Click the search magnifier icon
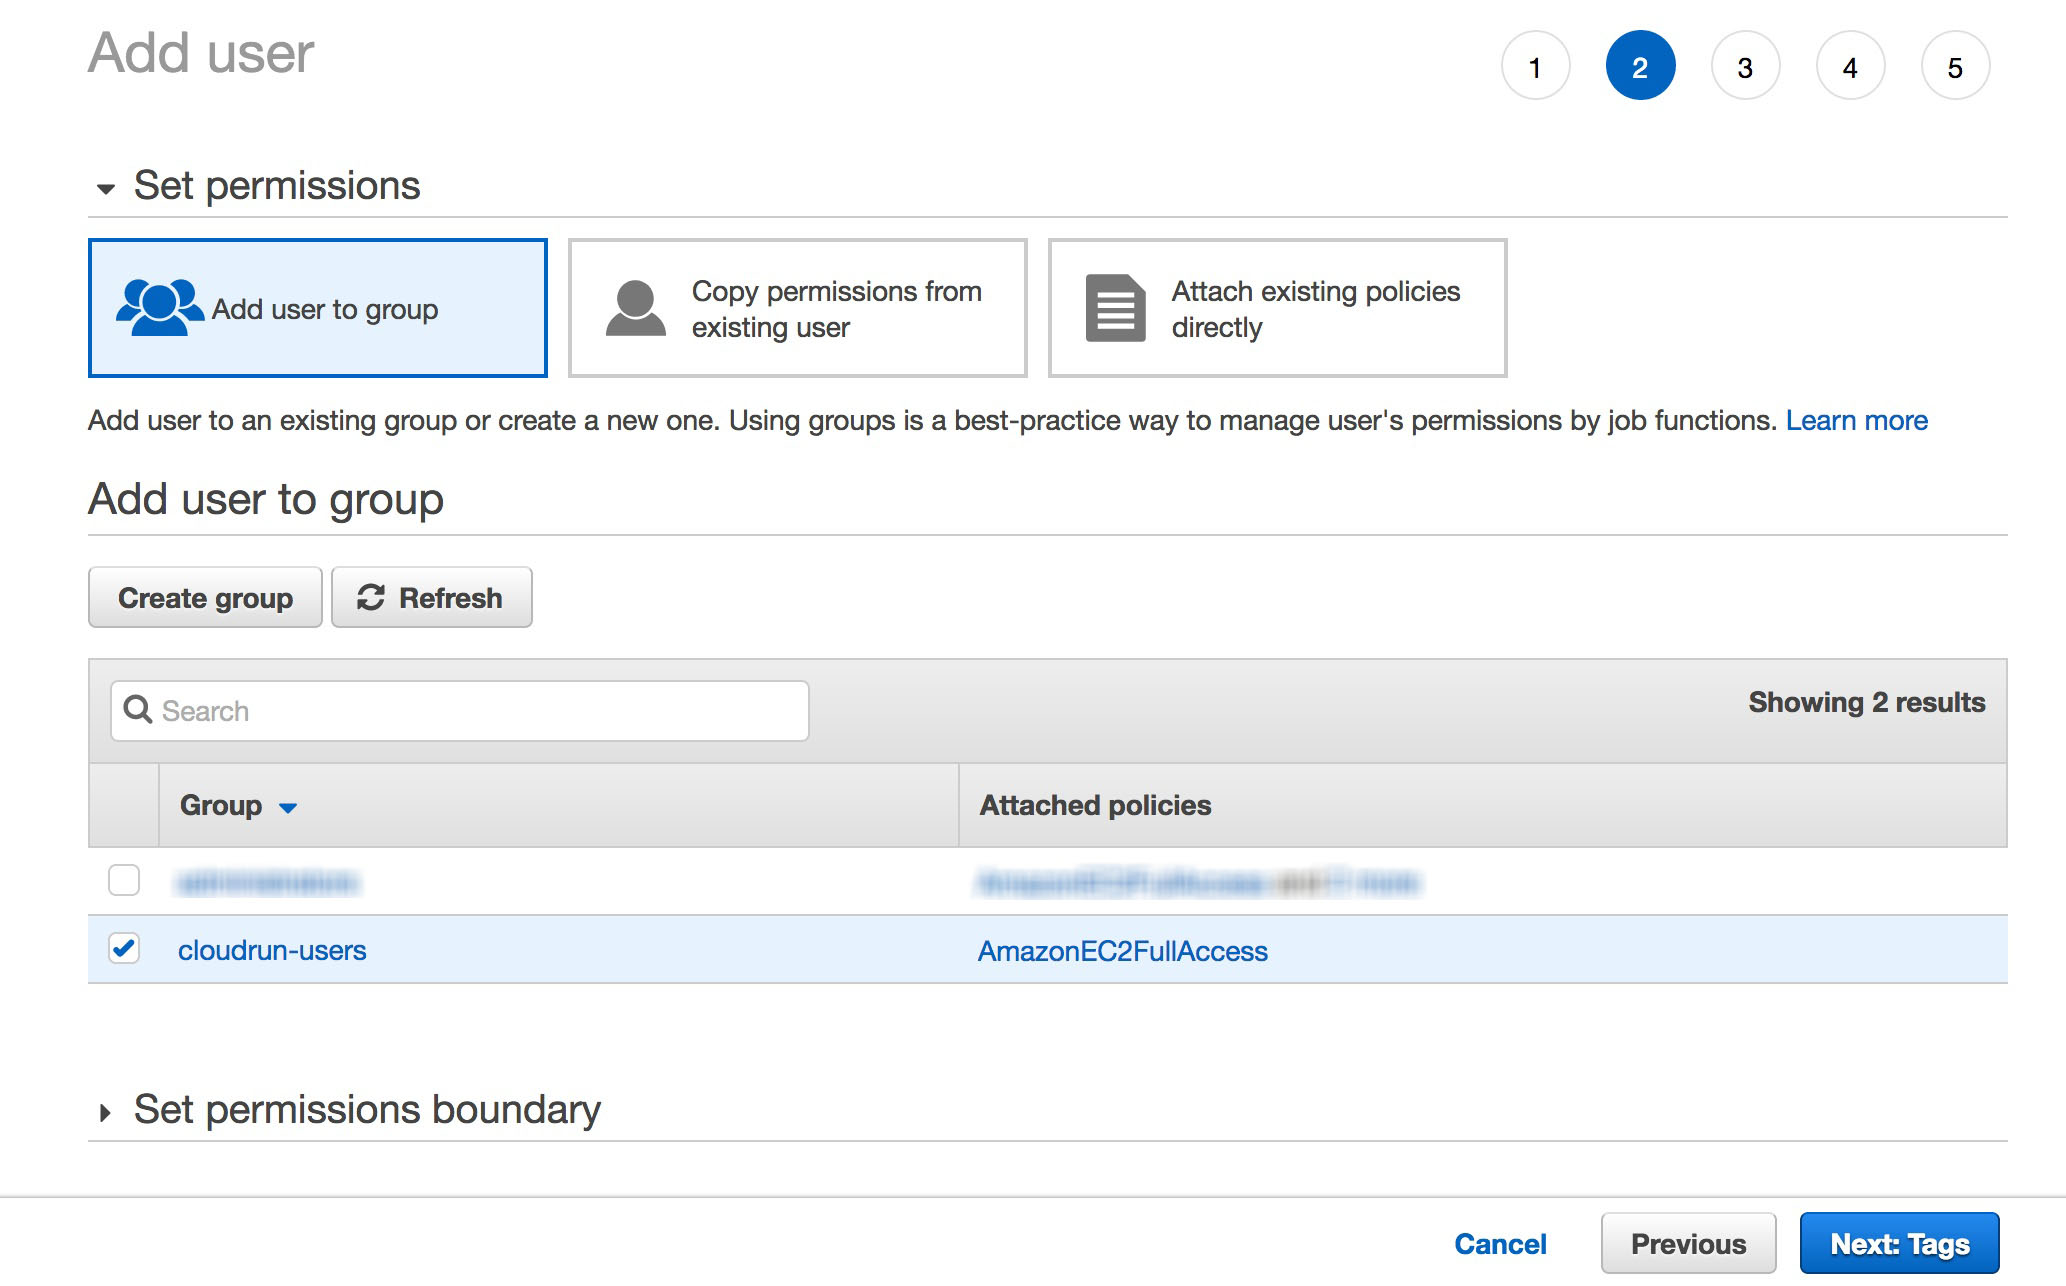 pyautogui.click(x=137, y=710)
